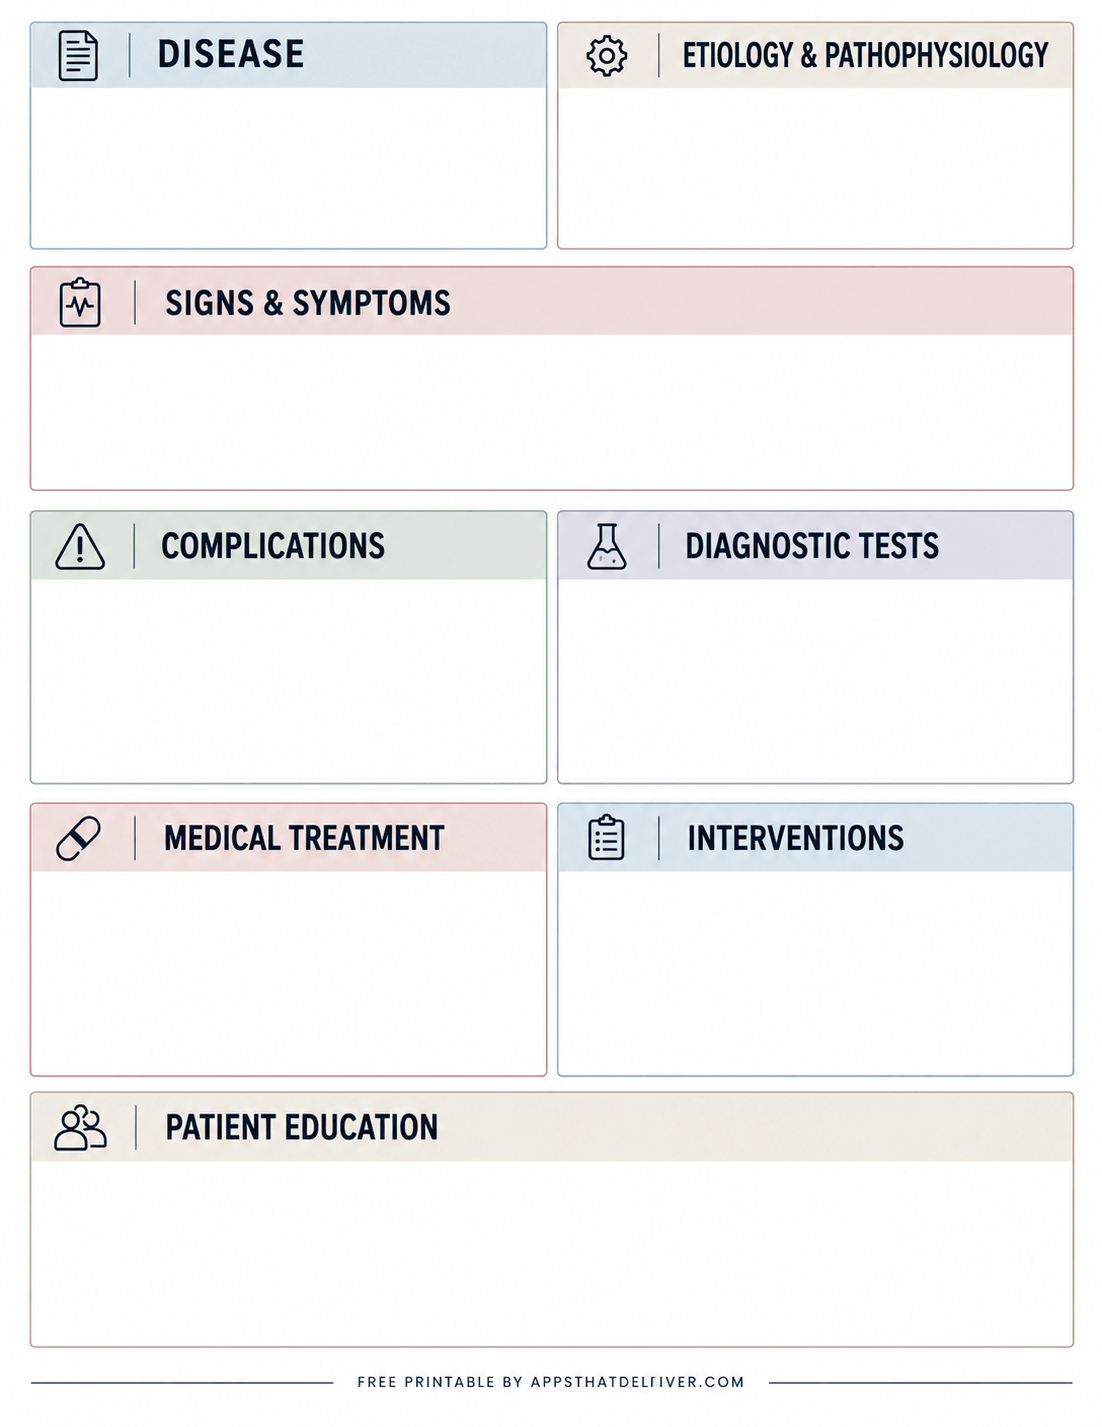Click the warning triangle icon beside Complications
This screenshot has width=1102, height=1427.
coord(80,547)
